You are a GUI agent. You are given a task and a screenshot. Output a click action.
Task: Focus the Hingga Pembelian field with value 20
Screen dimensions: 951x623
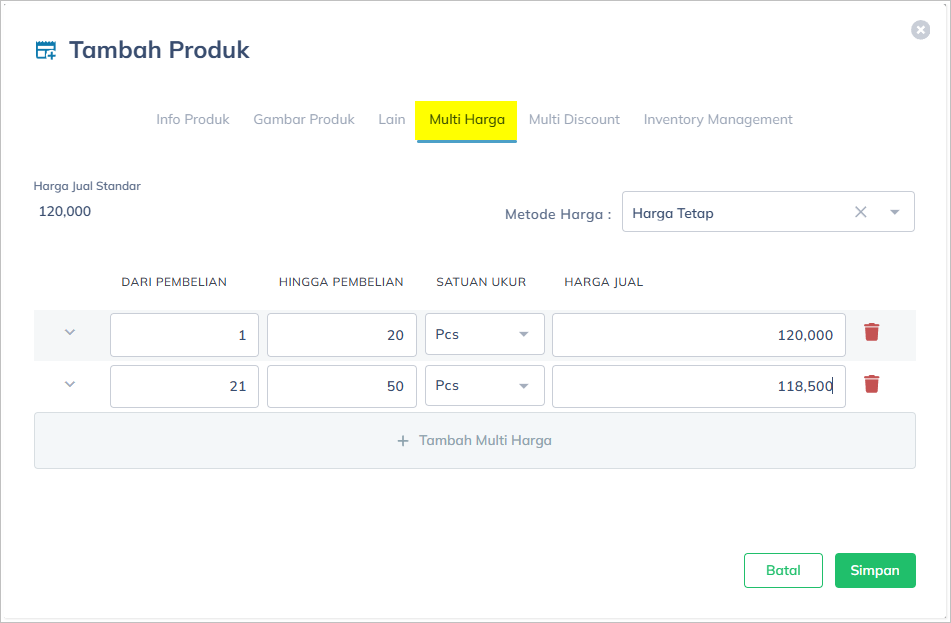pos(341,335)
